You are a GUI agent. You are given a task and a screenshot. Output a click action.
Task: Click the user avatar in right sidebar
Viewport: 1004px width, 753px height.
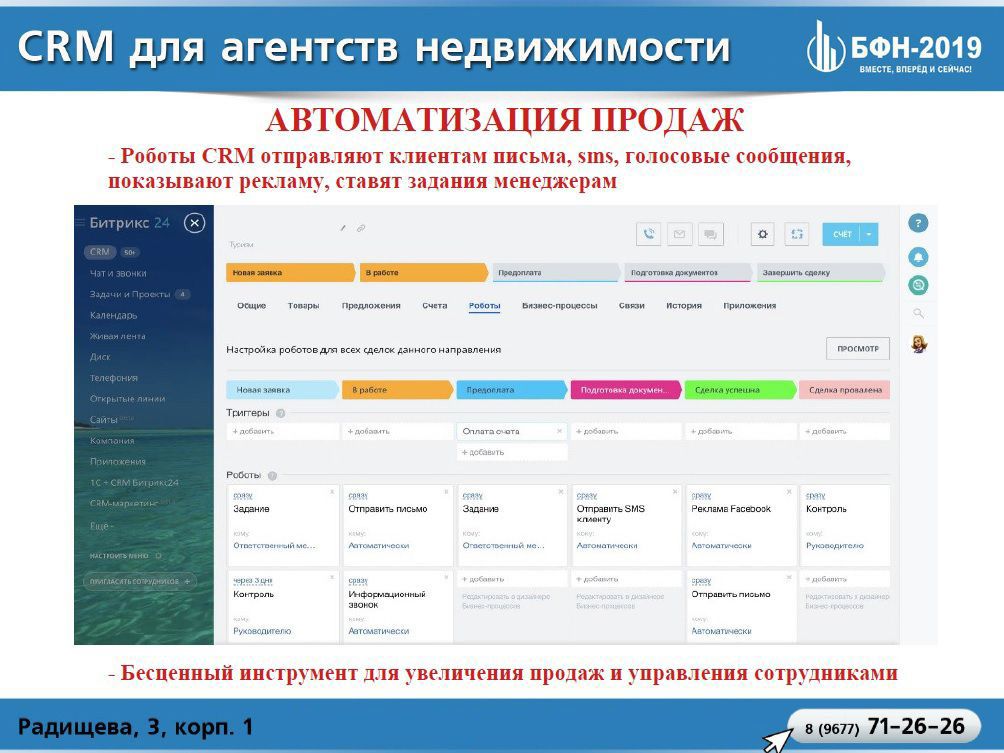pyautogui.click(x=919, y=344)
